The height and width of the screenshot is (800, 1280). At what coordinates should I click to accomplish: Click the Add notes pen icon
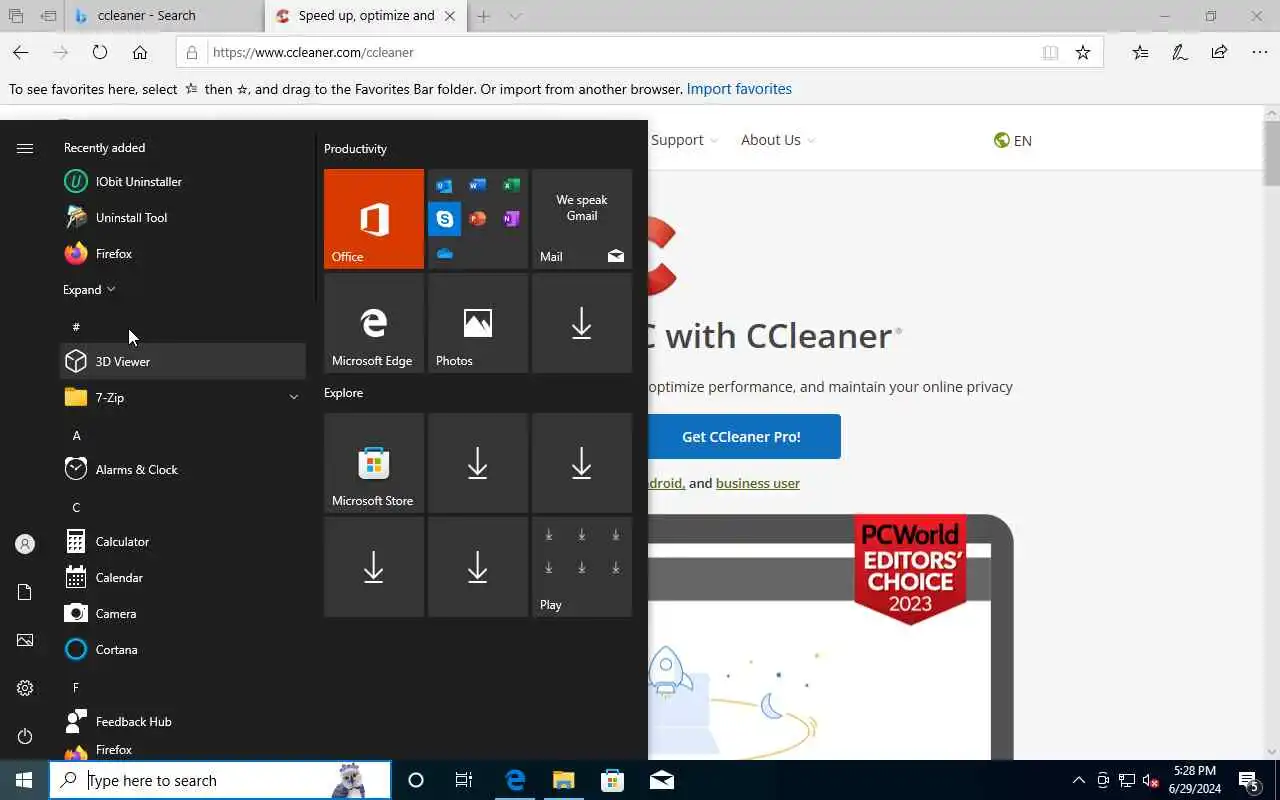pyautogui.click(x=1180, y=53)
